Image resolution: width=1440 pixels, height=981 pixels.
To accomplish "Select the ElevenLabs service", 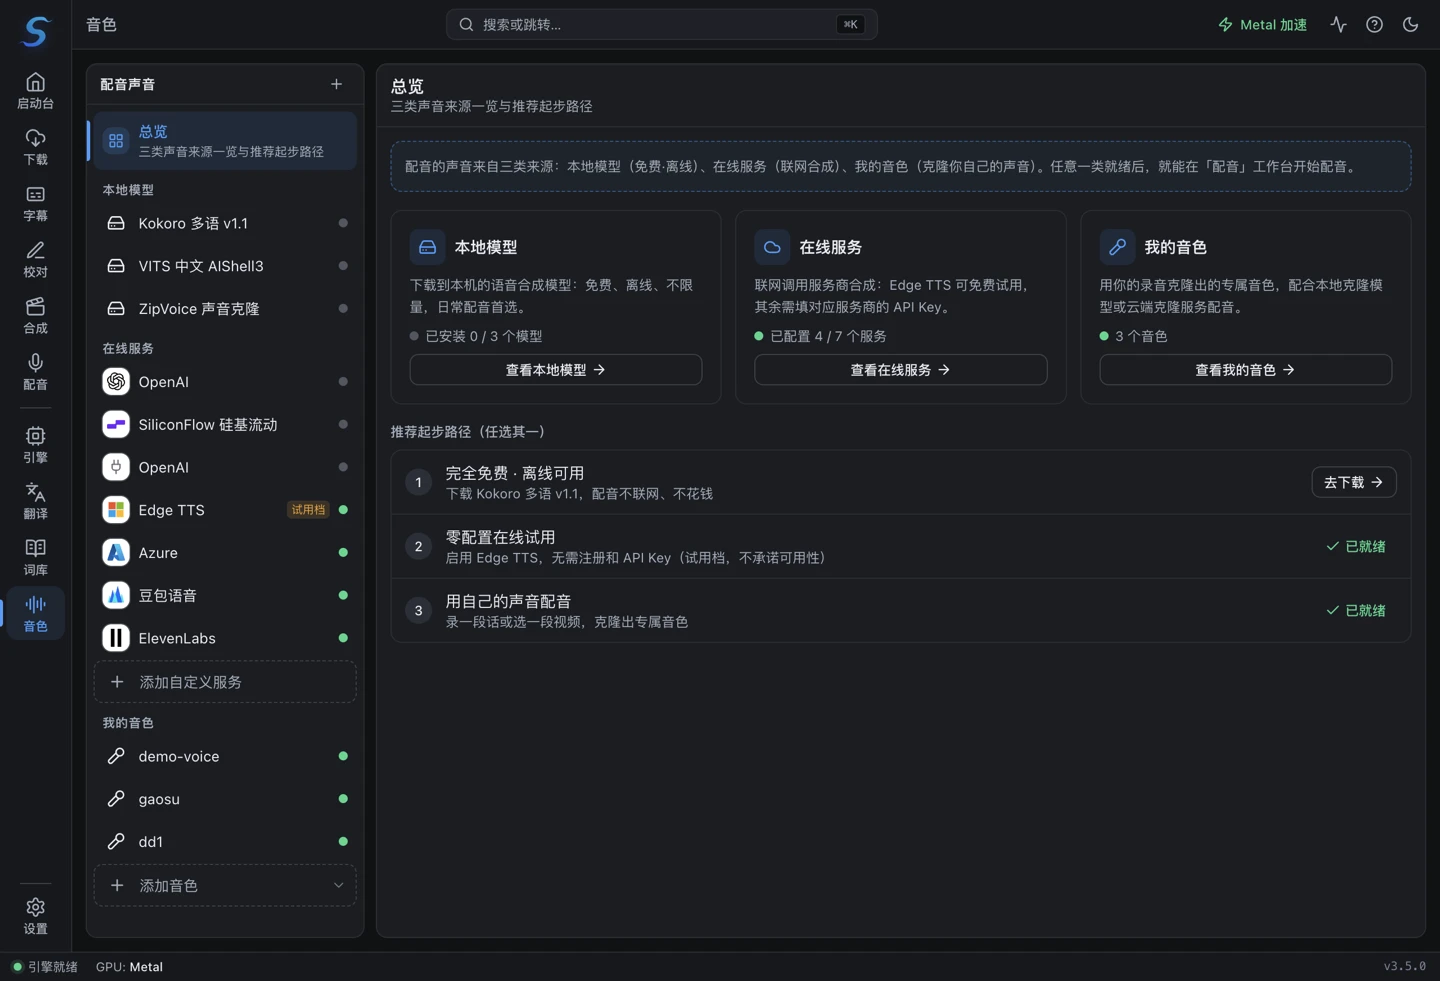I will coord(225,638).
